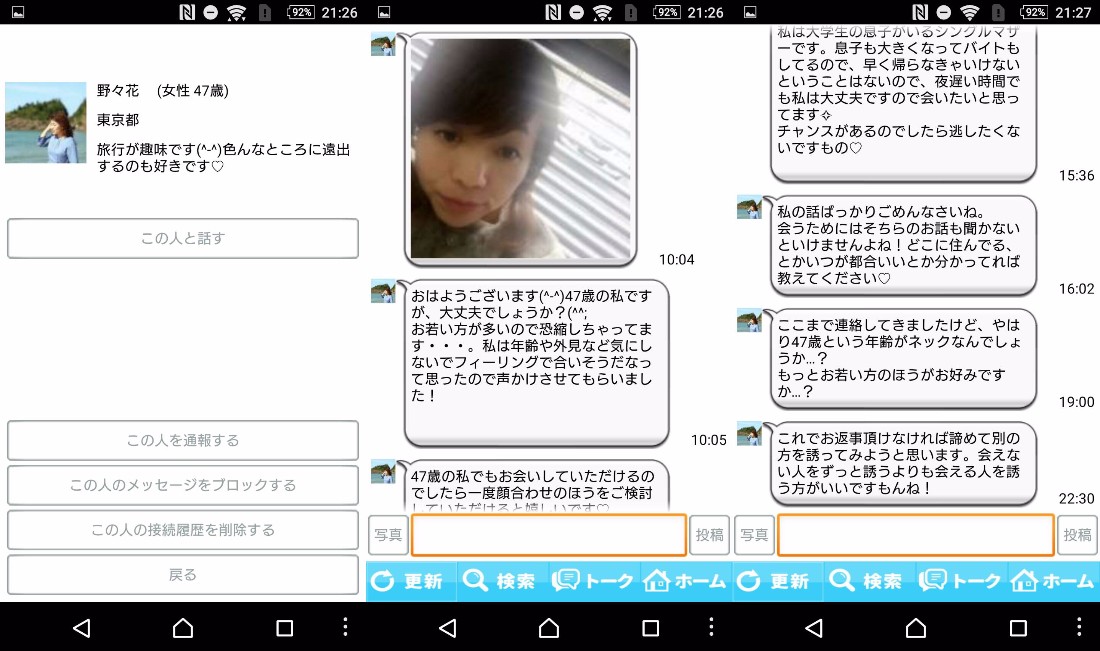The width and height of the screenshot is (1100, 651).
Task: Focus the right chat message input field
Action: click(x=915, y=535)
